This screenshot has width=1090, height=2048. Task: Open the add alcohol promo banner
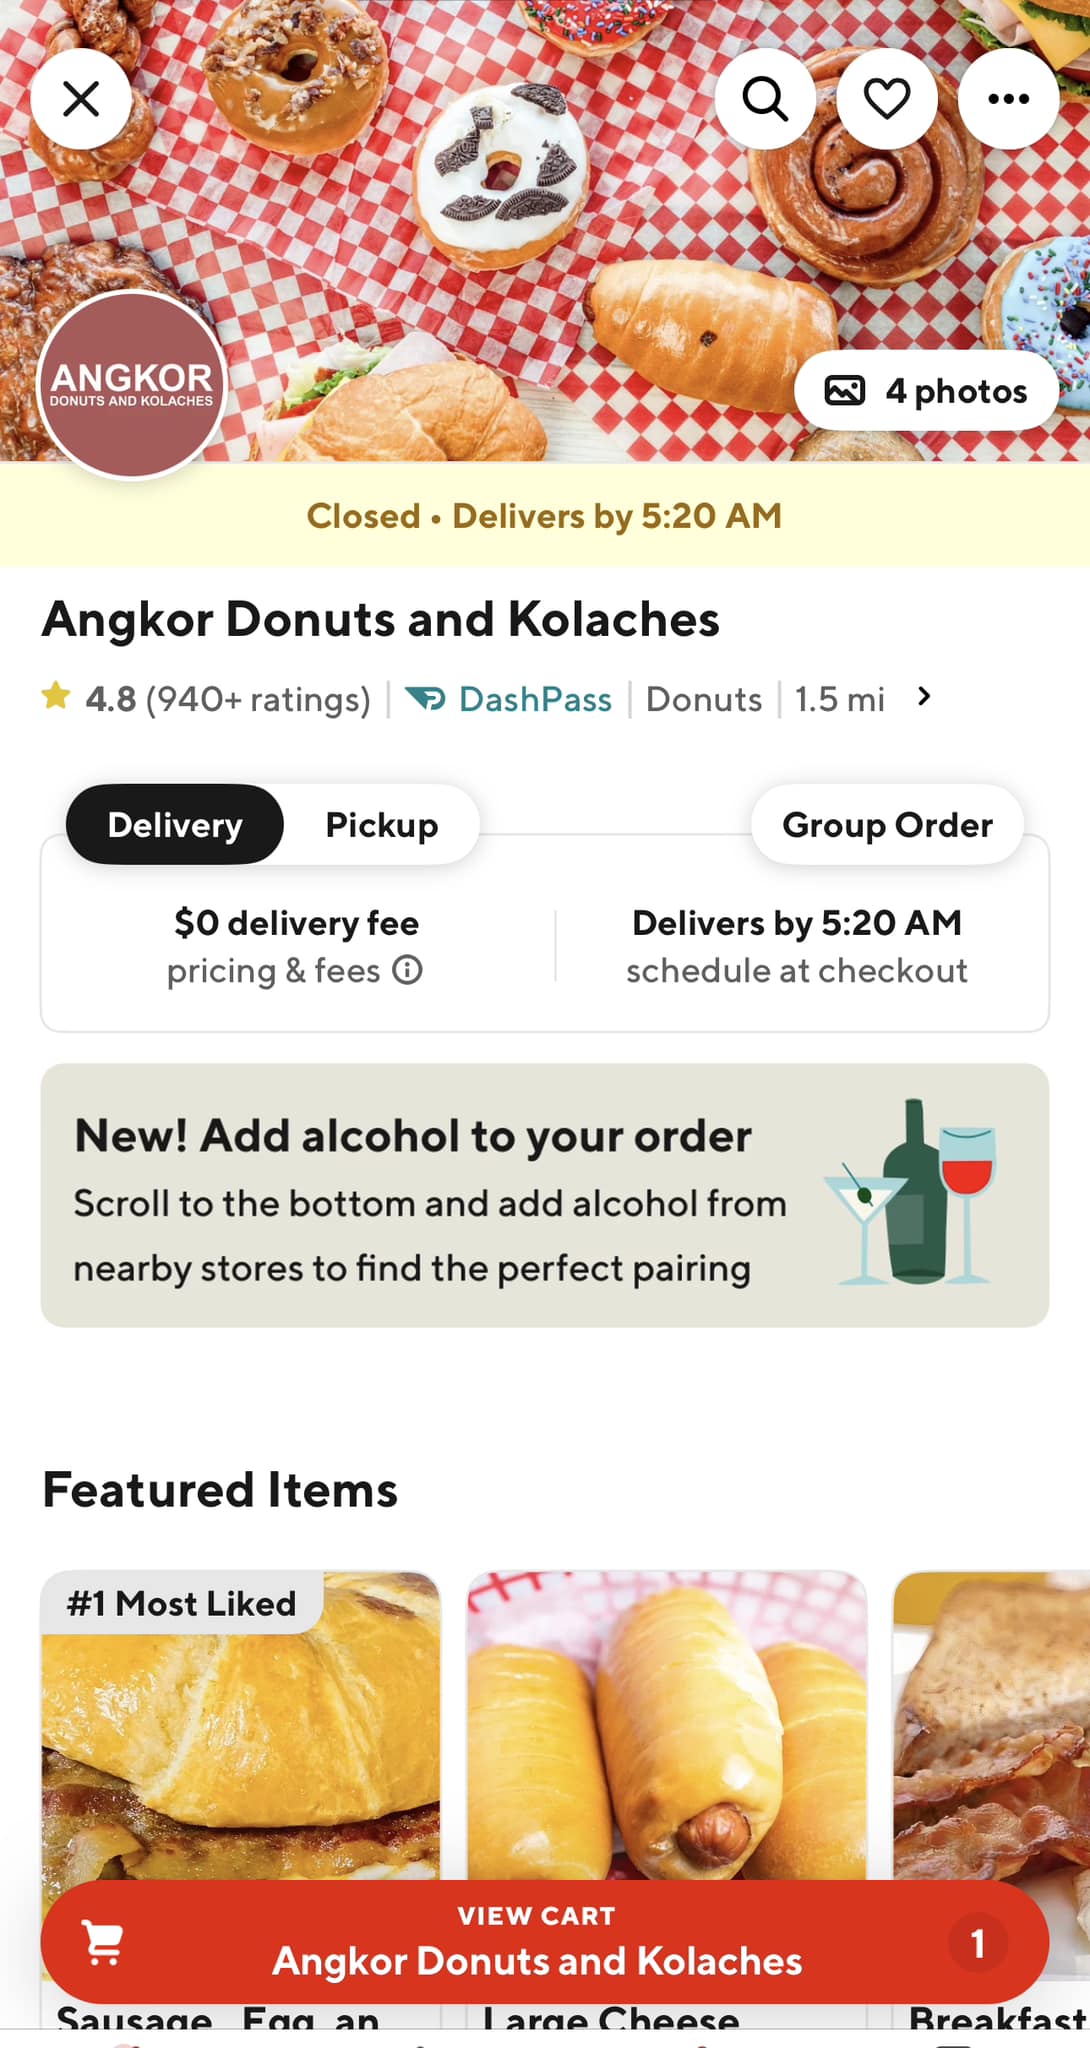tap(545, 1195)
